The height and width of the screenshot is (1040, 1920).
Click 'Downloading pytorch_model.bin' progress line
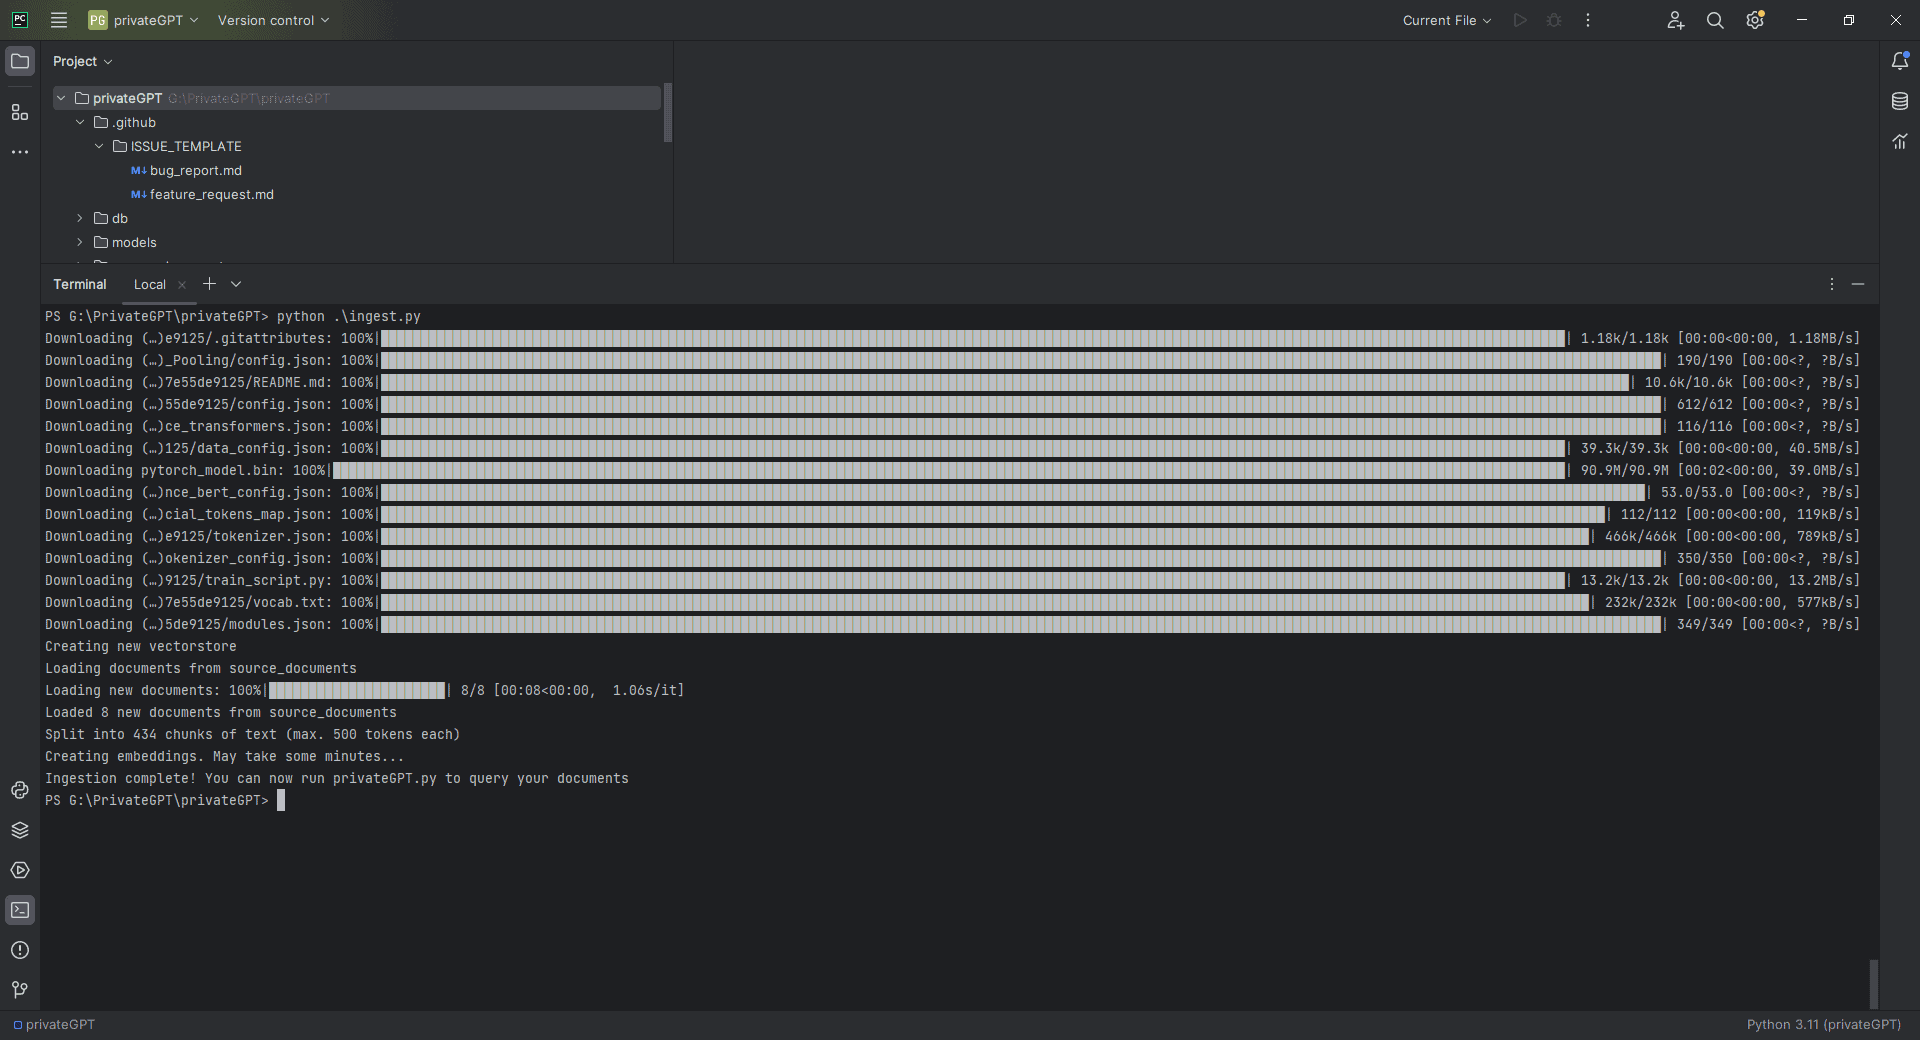pyautogui.click(x=952, y=470)
